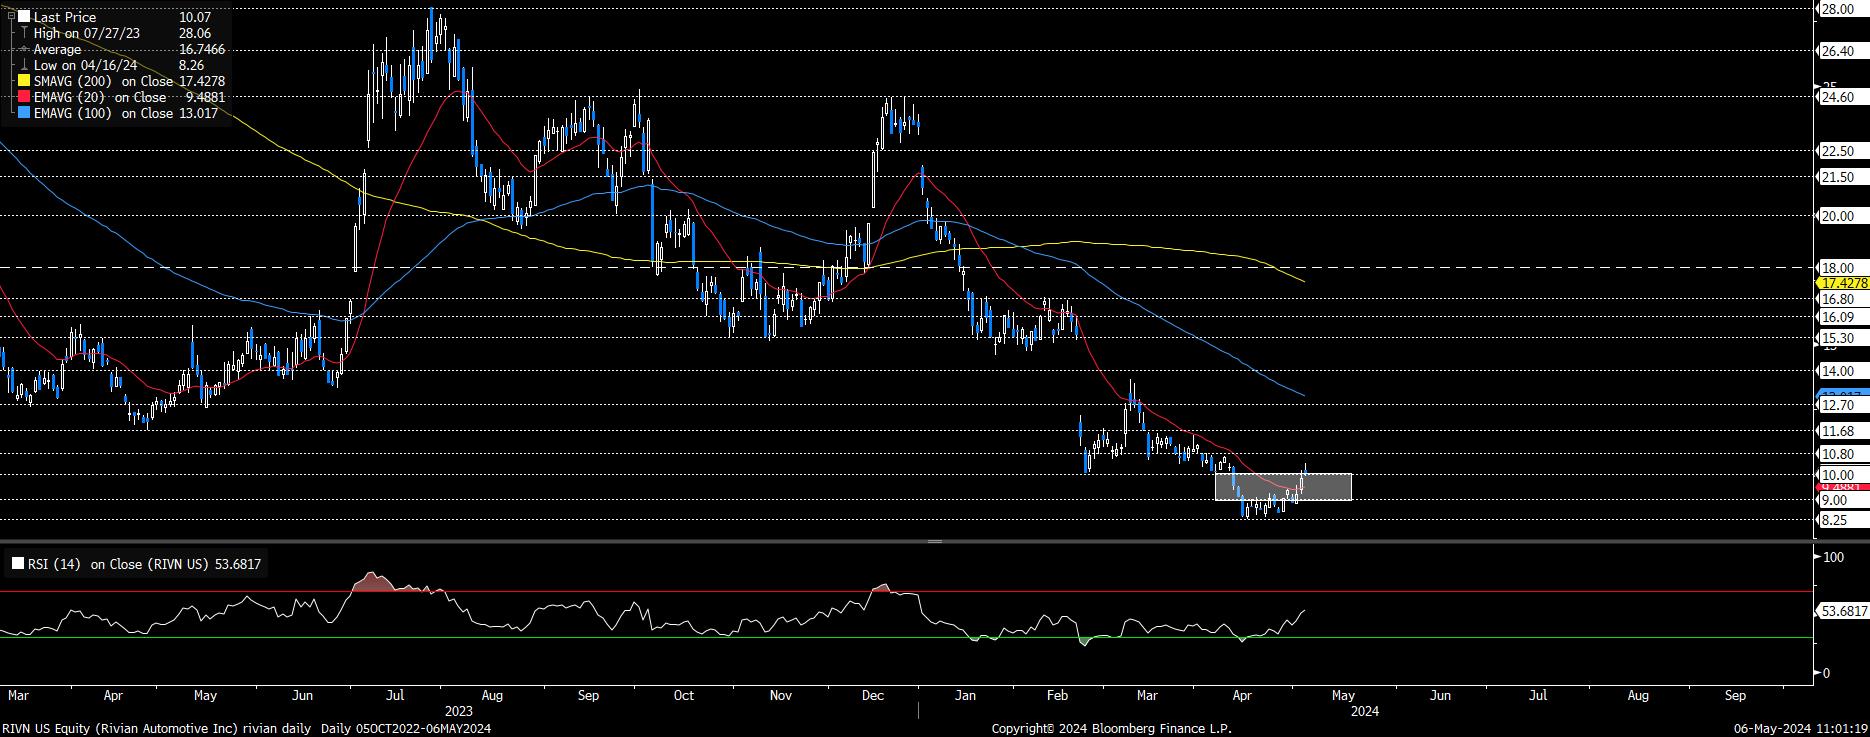This screenshot has width=1870, height=737.
Task: Click the Oct label on time axis
Action: [684, 694]
